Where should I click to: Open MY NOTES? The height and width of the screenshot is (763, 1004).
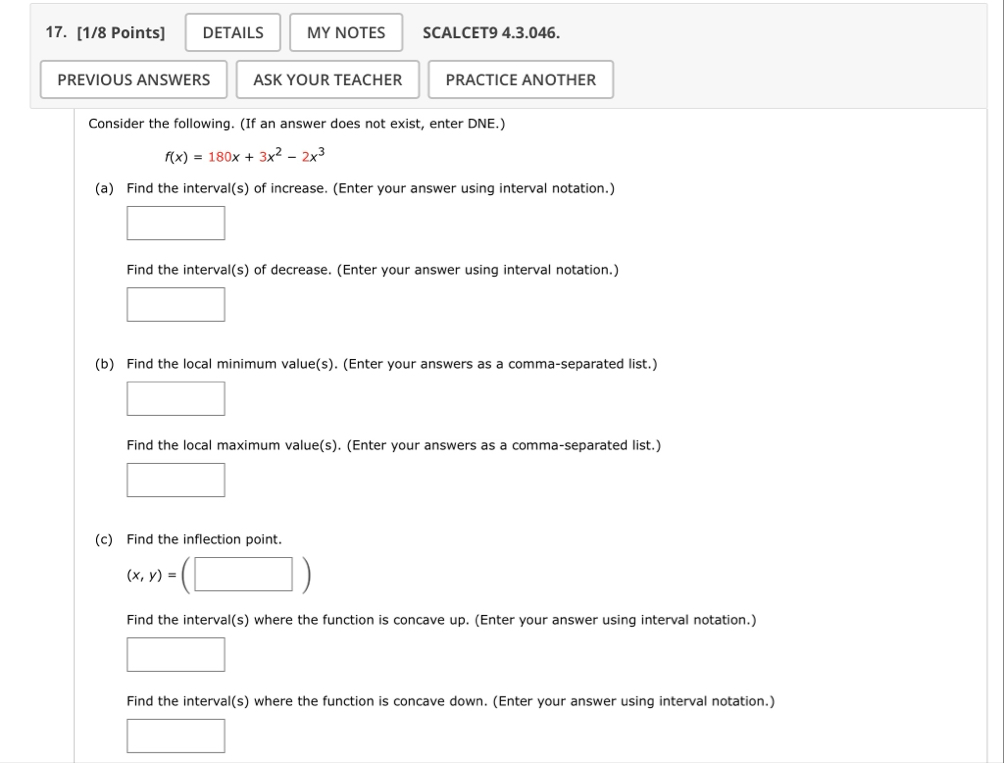coord(346,33)
